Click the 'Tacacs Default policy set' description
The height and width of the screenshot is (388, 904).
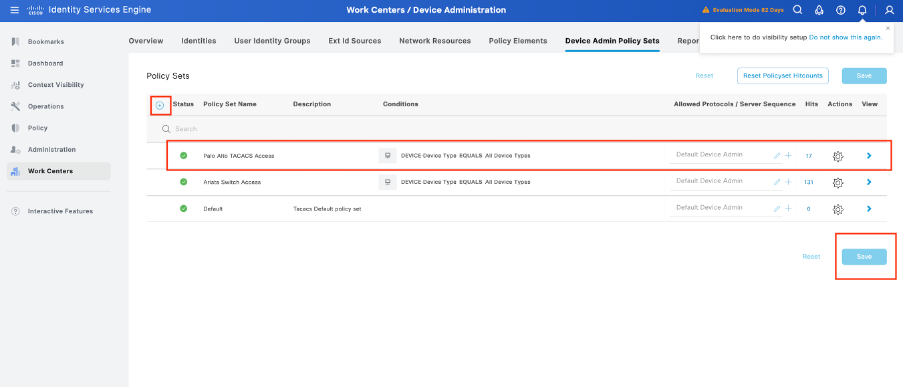click(x=327, y=209)
